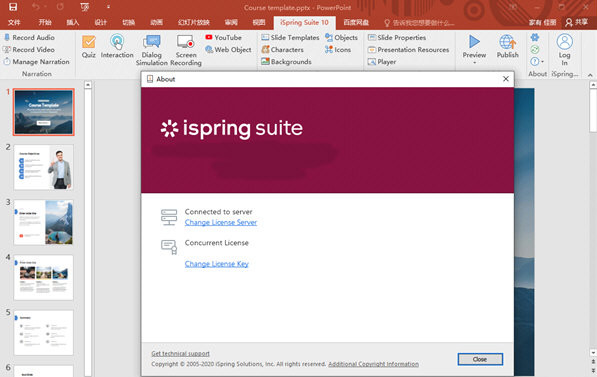The image size is (597, 377).
Task: Click the Log In account icon
Action: [x=564, y=42]
